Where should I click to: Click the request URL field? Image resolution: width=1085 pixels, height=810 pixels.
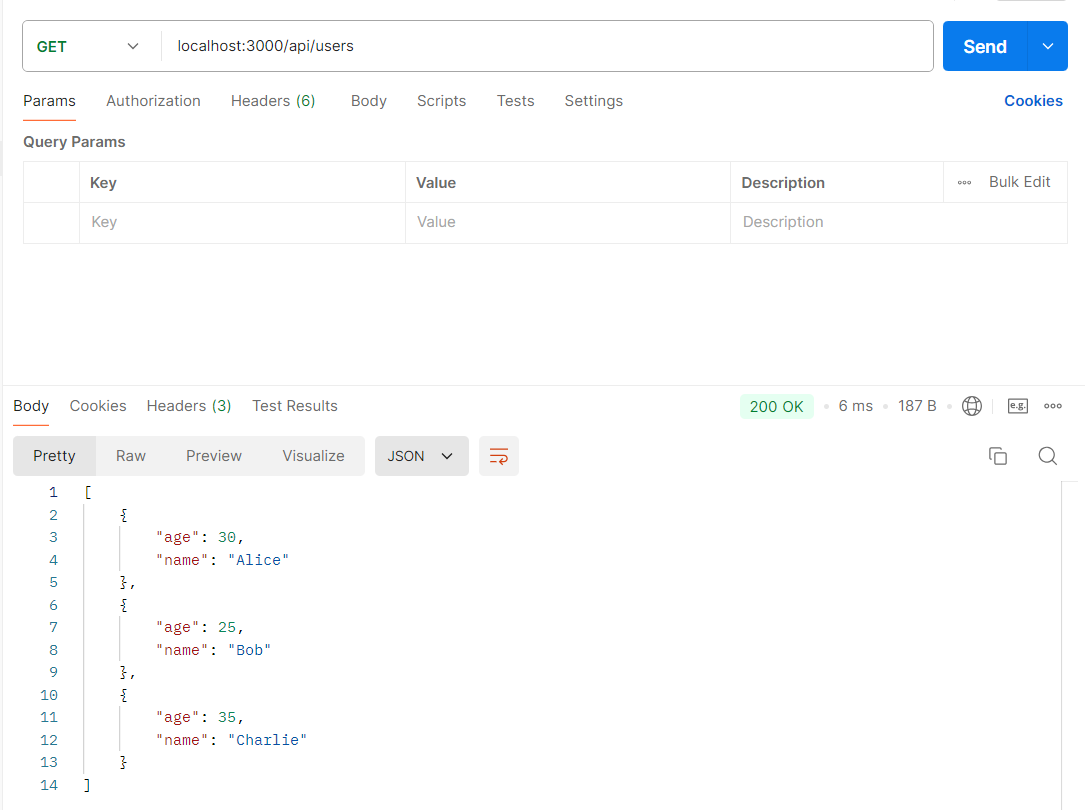pyautogui.click(x=400, y=46)
